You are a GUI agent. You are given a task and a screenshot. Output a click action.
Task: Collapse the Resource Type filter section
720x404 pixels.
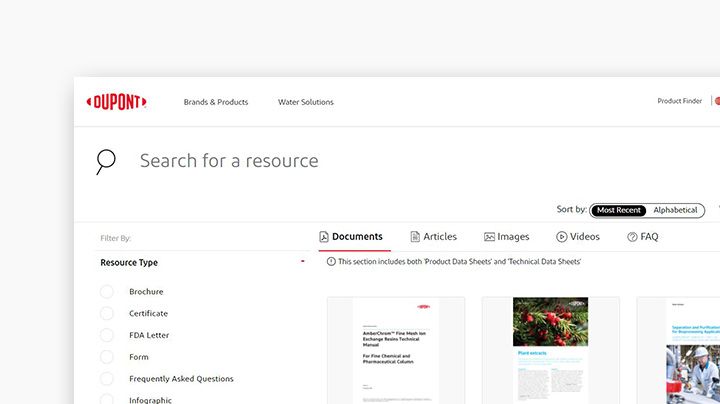coord(303,261)
